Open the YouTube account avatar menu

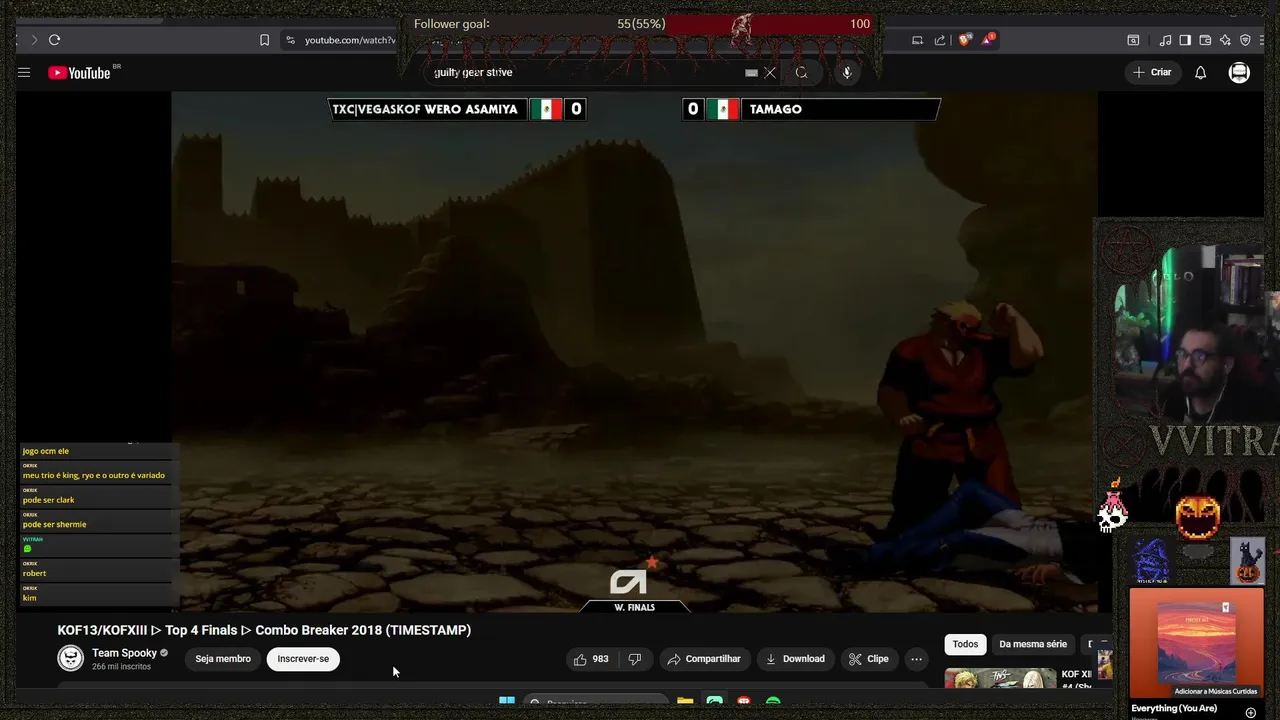pos(1239,72)
